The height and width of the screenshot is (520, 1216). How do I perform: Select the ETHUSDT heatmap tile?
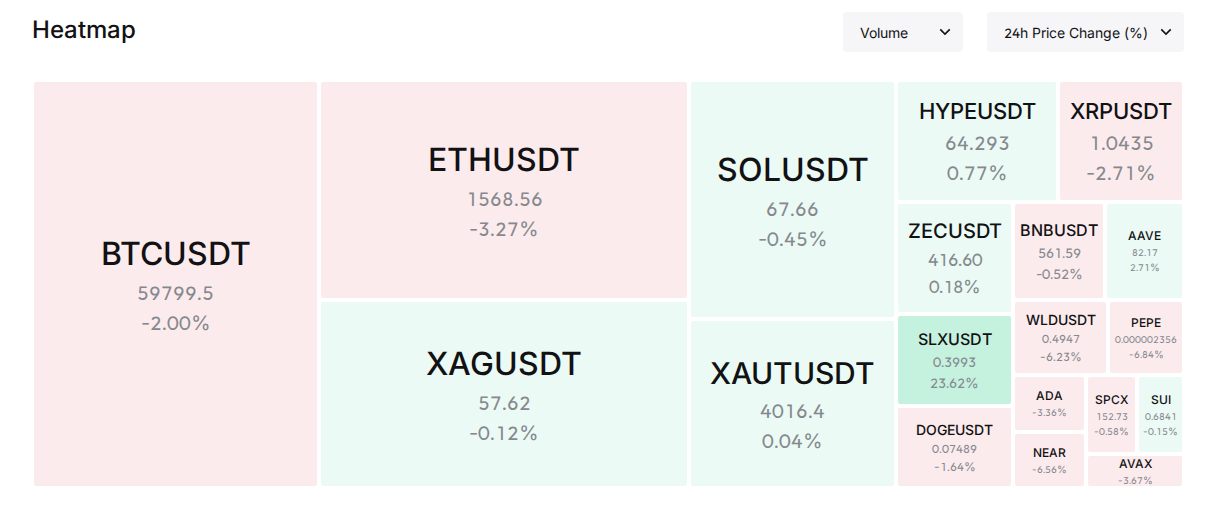[x=504, y=190]
